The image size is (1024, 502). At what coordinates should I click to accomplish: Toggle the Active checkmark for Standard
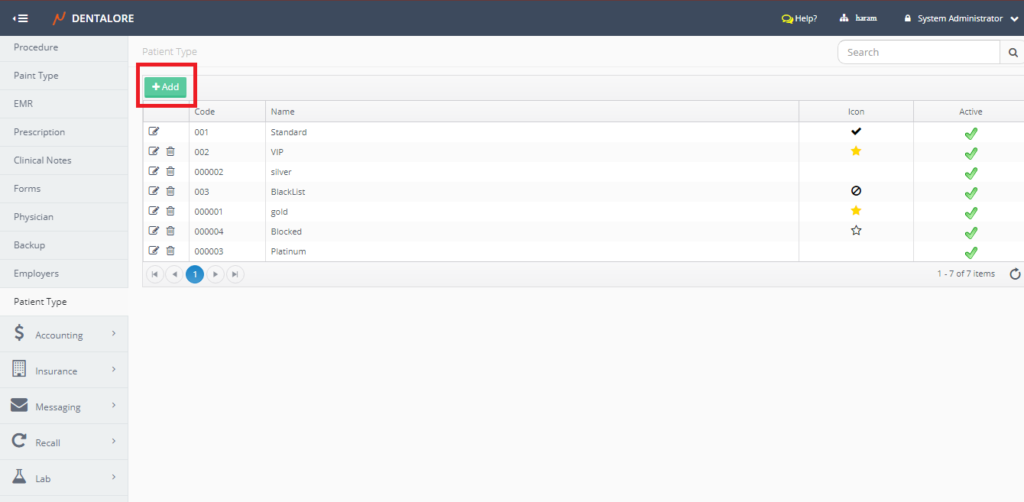970,132
